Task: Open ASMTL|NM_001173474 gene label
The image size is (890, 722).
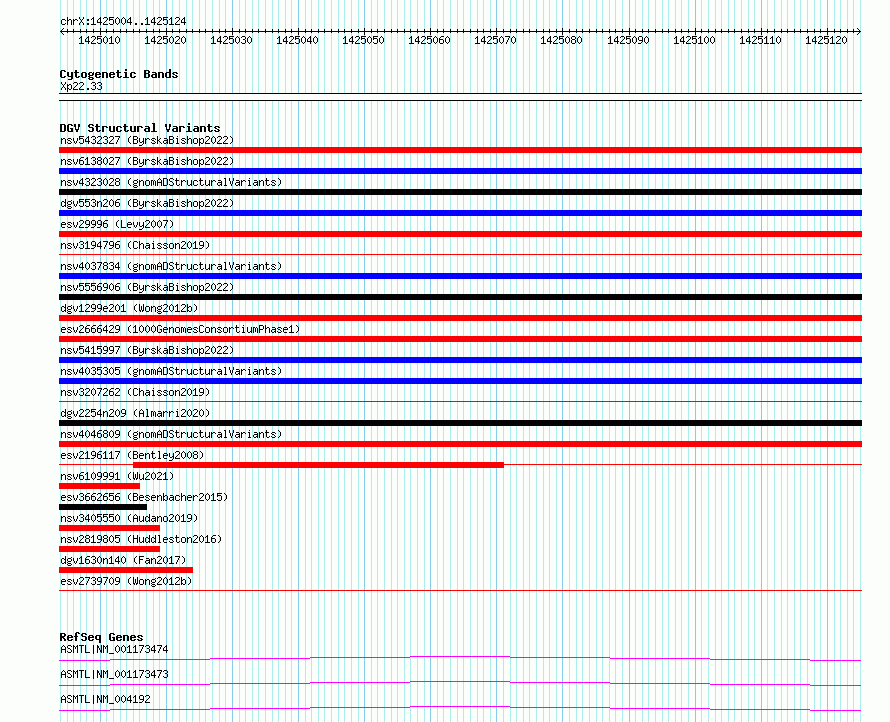Action: click(114, 649)
